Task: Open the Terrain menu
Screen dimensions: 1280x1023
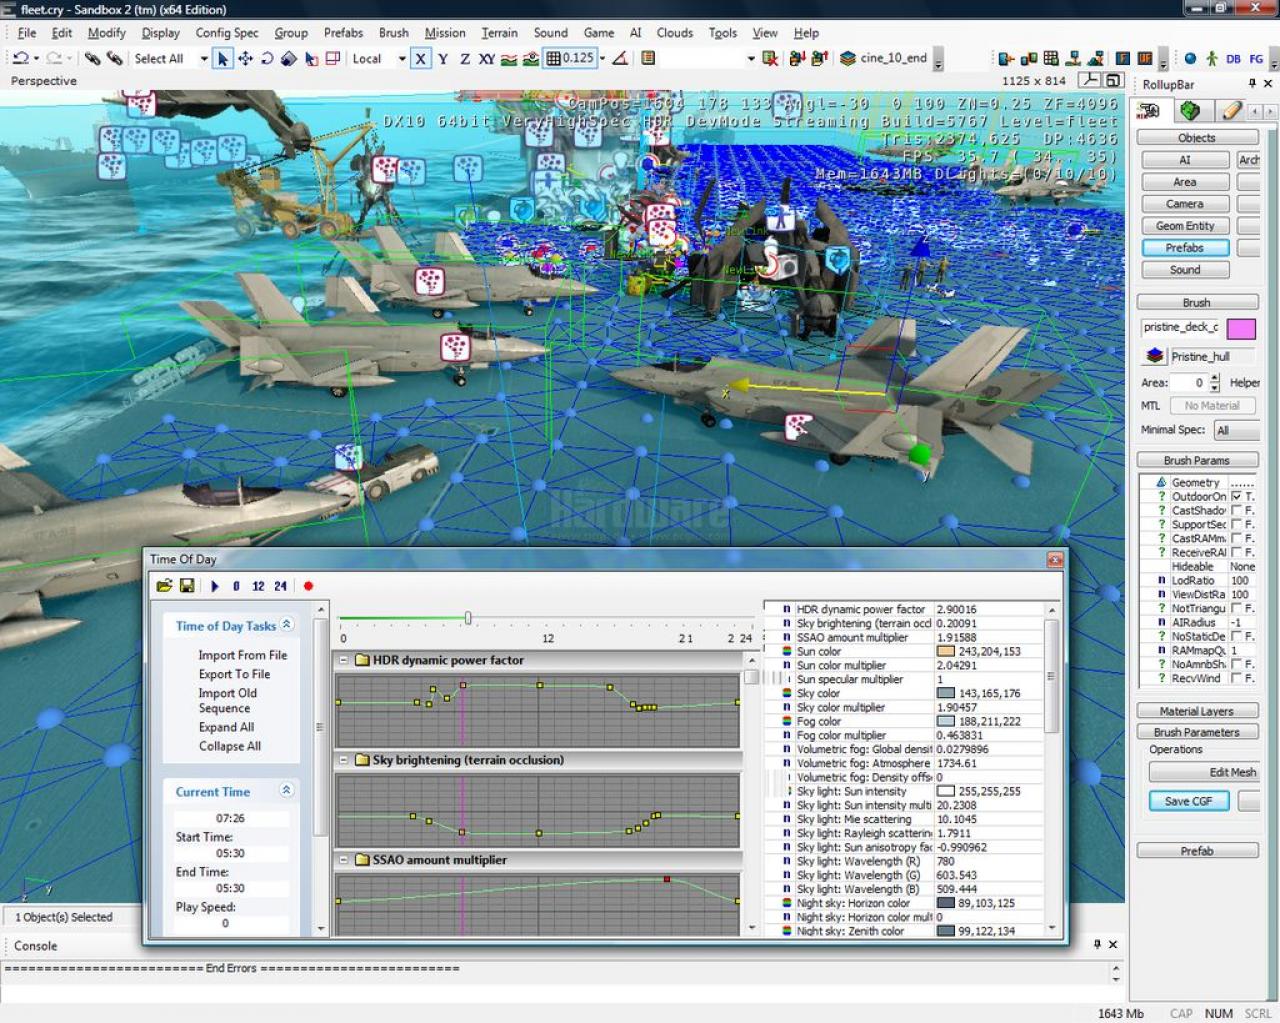Action: (x=499, y=33)
